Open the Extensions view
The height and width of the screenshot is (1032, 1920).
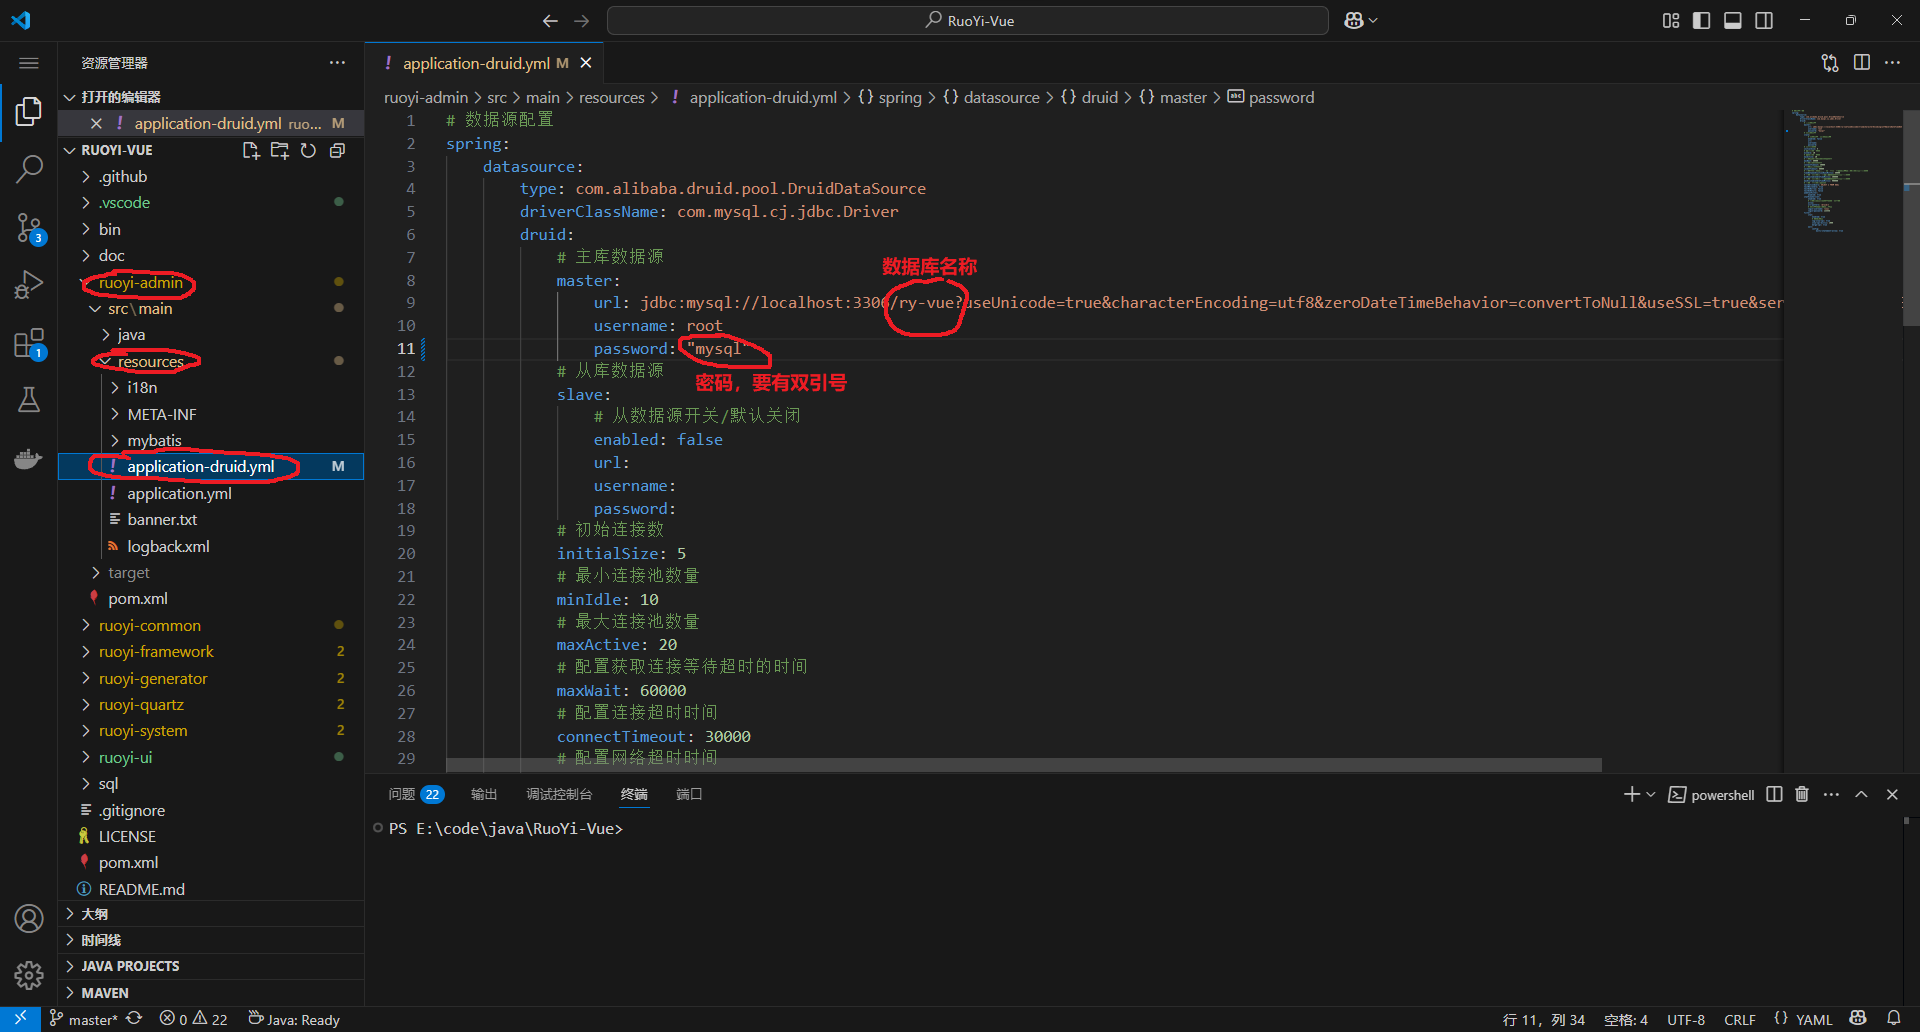point(29,343)
